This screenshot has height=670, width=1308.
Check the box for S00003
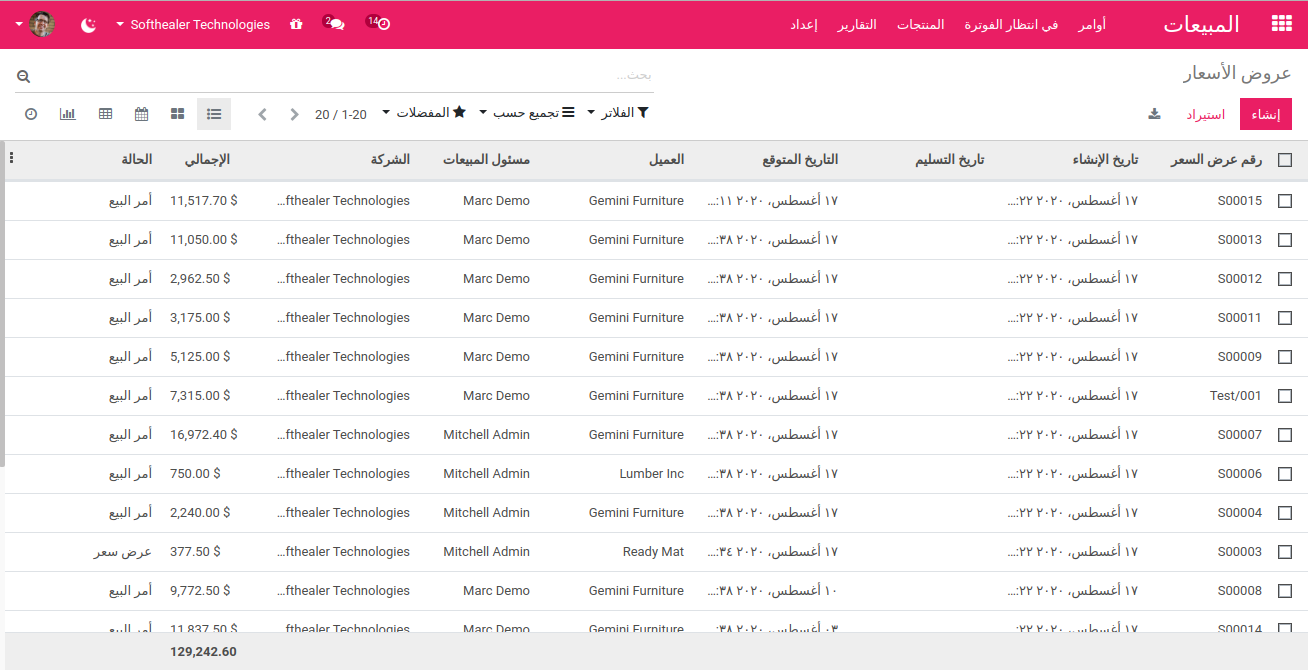coord(1285,552)
